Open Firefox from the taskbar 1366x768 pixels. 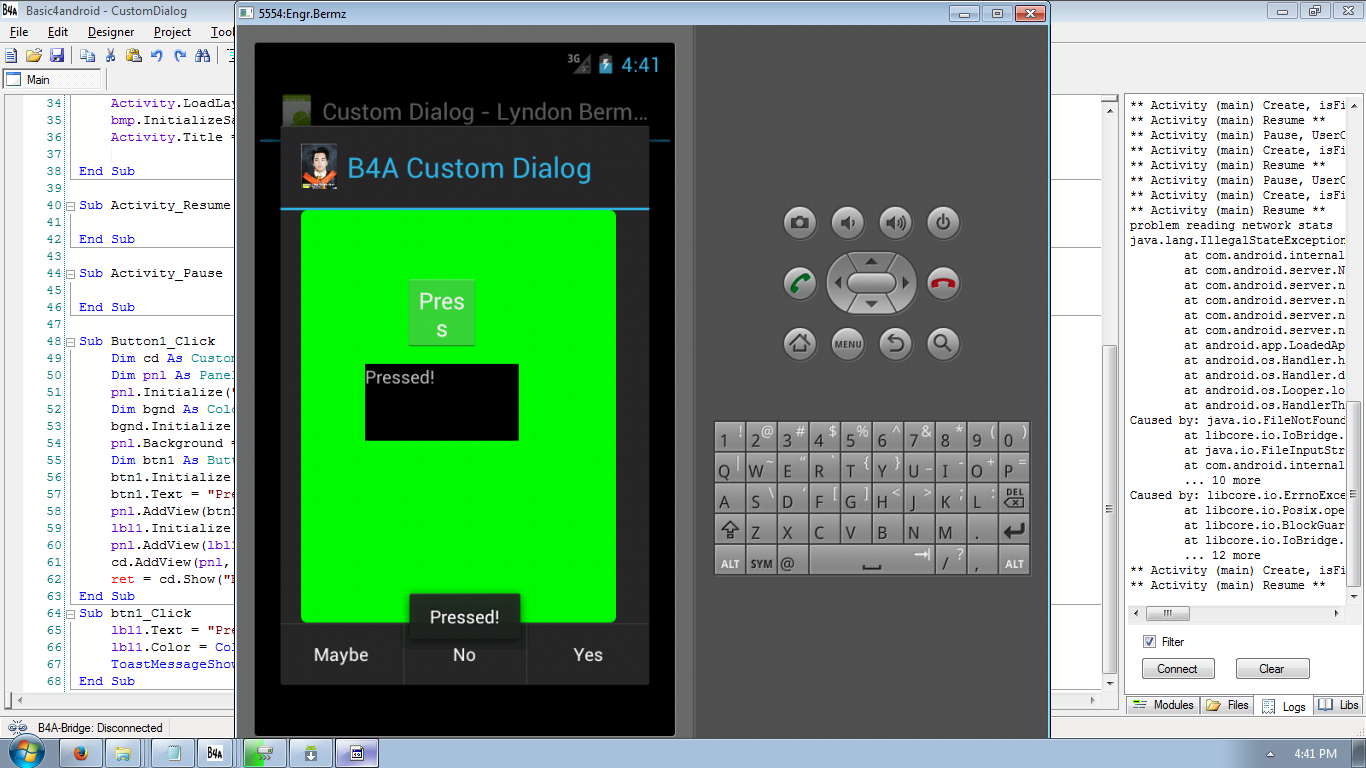pyautogui.click(x=81, y=752)
